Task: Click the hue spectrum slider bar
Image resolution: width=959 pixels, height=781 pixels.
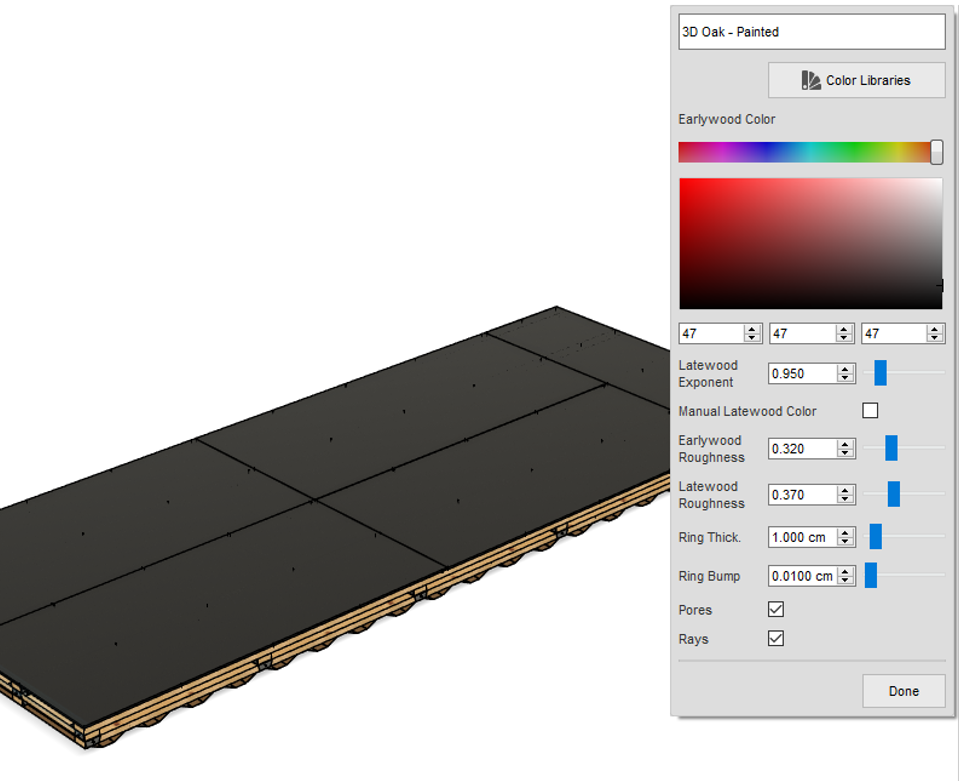Action: tap(805, 152)
